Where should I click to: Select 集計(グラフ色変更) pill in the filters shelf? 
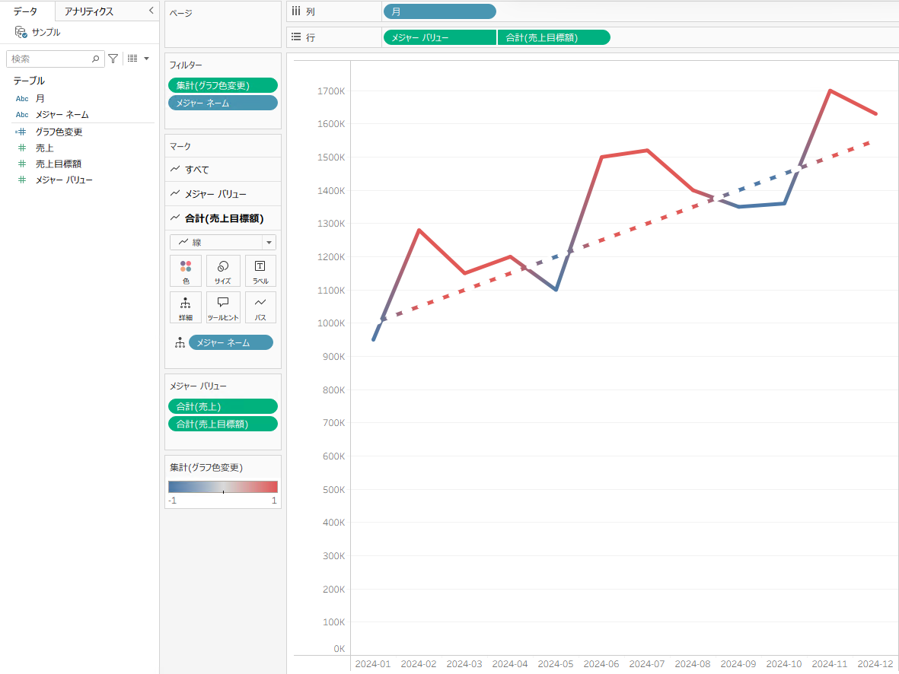223,86
